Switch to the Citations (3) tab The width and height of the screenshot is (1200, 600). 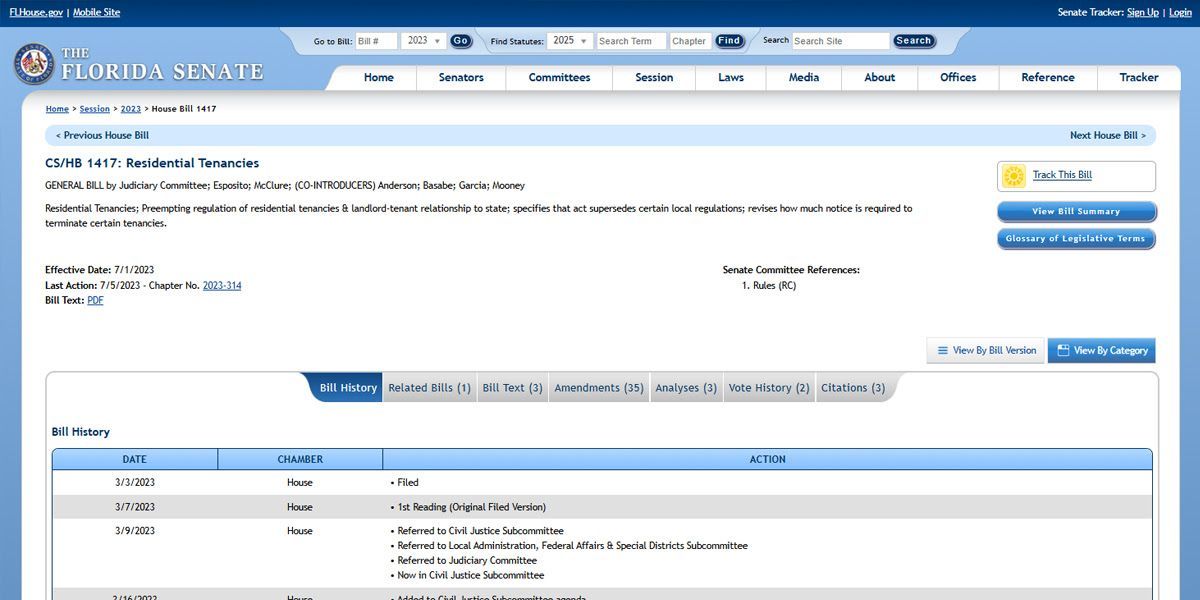pyautogui.click(x=853, y=388)
